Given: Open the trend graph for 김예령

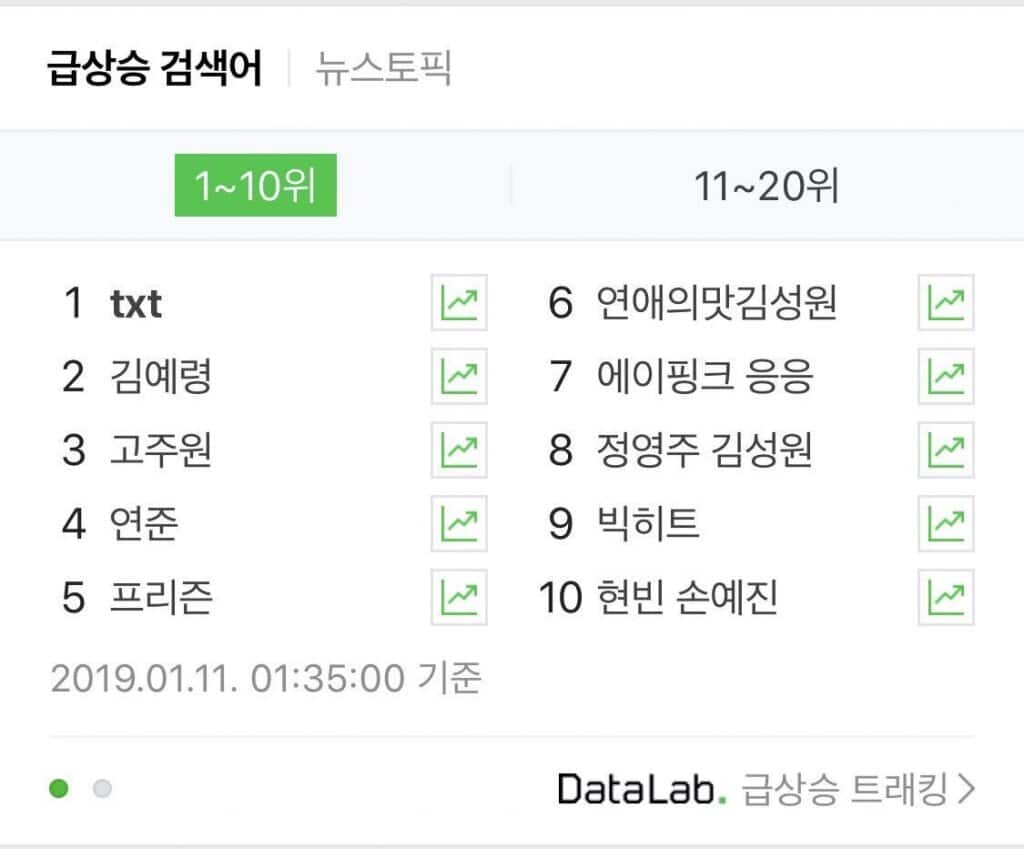Looking at the screenshot, I should click(x=459, y=377).
